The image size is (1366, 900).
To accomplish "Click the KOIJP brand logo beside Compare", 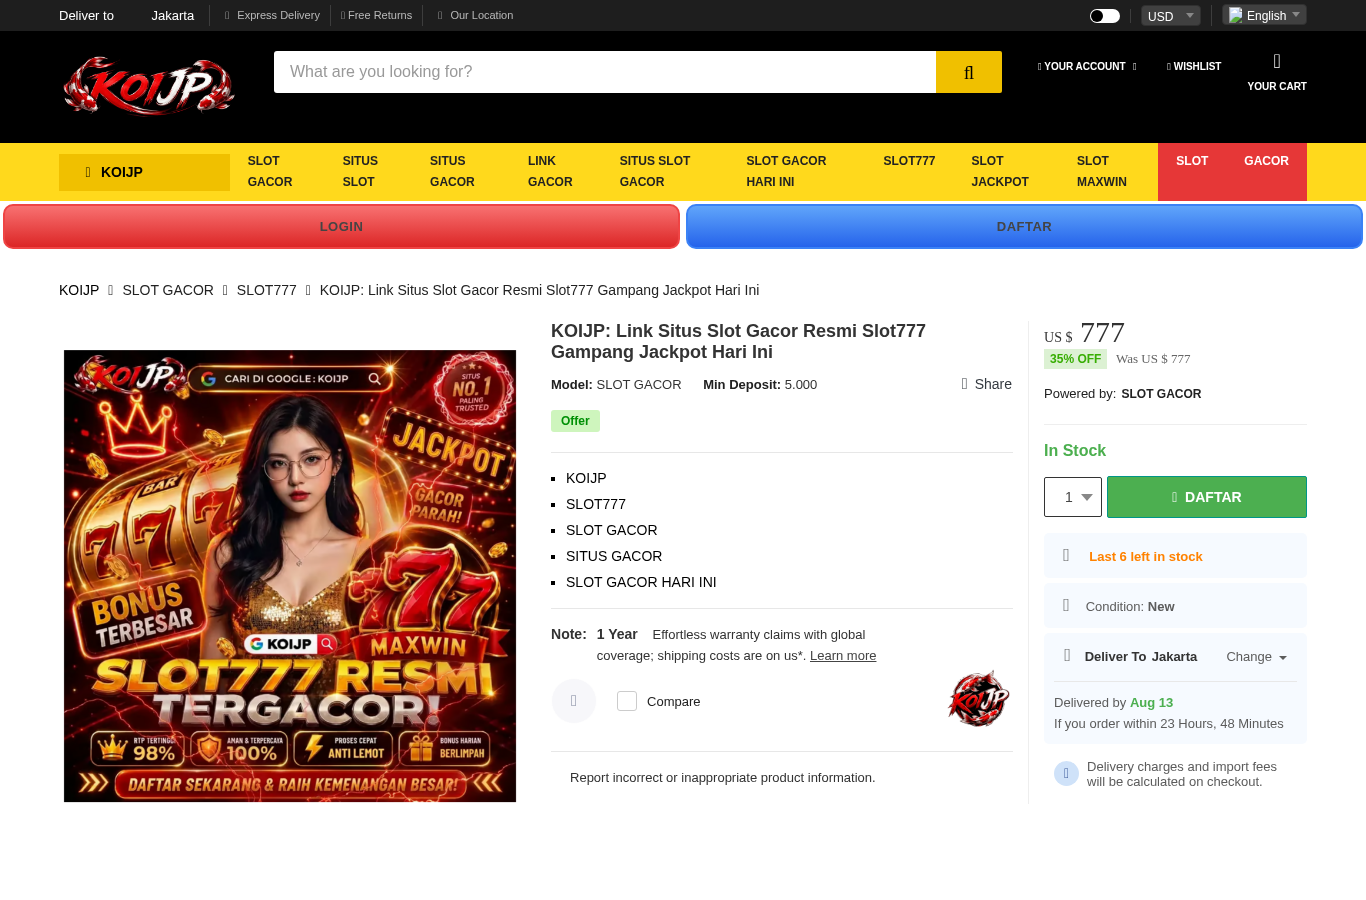I will click(979, 699).
